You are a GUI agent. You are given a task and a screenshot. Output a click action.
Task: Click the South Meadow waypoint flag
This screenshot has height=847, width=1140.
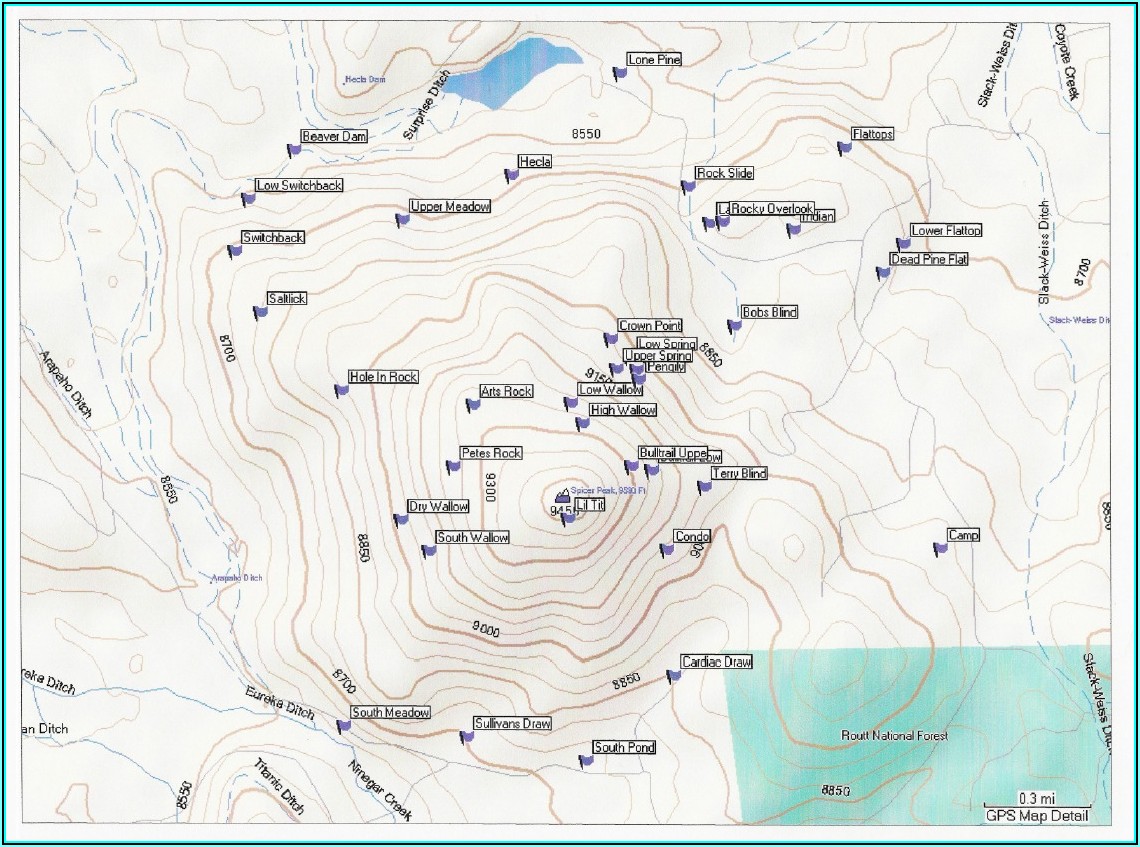coord(344,726)
